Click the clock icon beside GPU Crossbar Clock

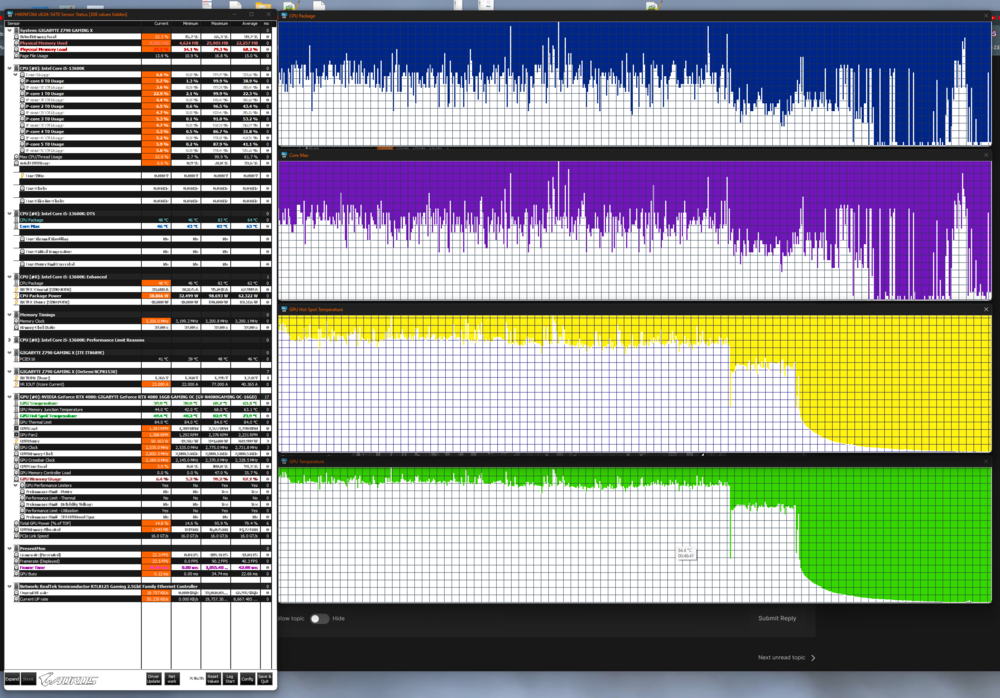[17, 460]
